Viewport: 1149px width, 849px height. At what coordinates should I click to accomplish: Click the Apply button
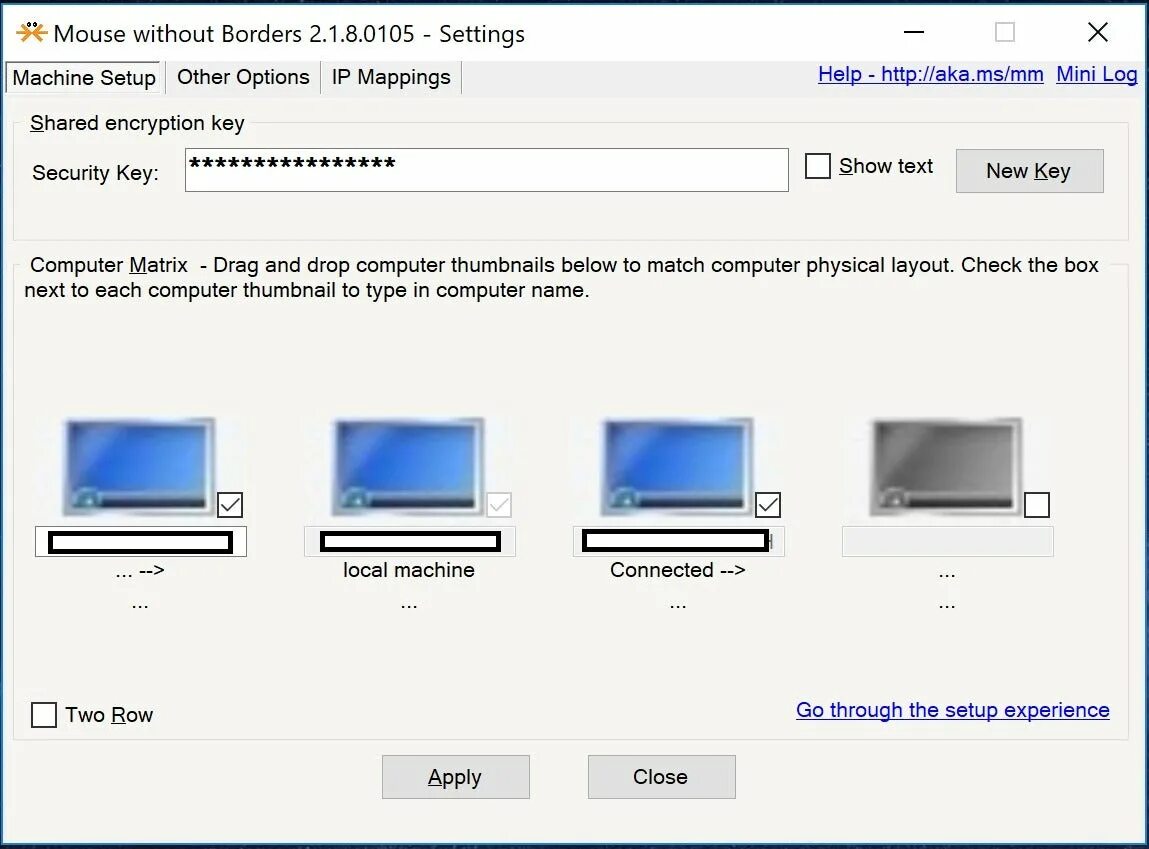click(456, 776)
